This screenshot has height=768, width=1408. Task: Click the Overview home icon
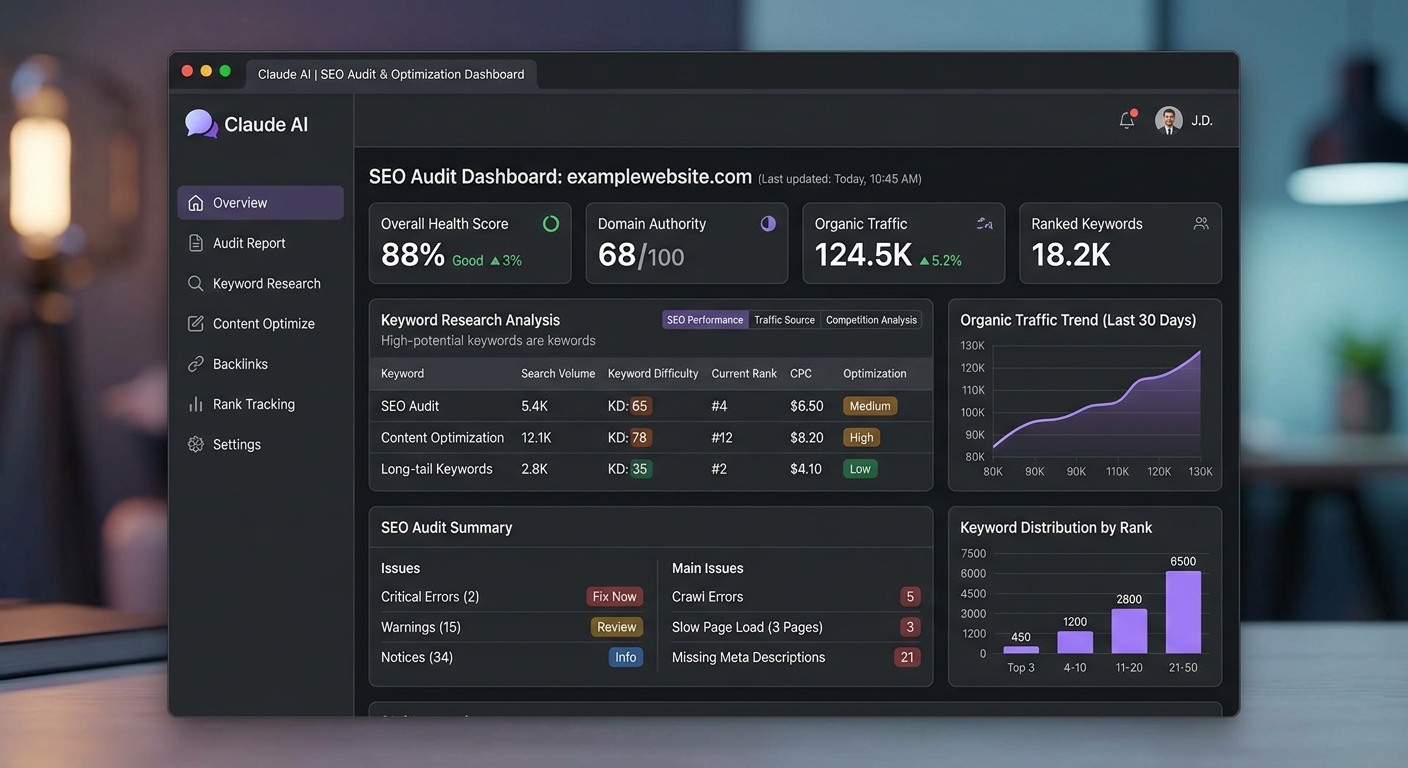click(196, 203)
